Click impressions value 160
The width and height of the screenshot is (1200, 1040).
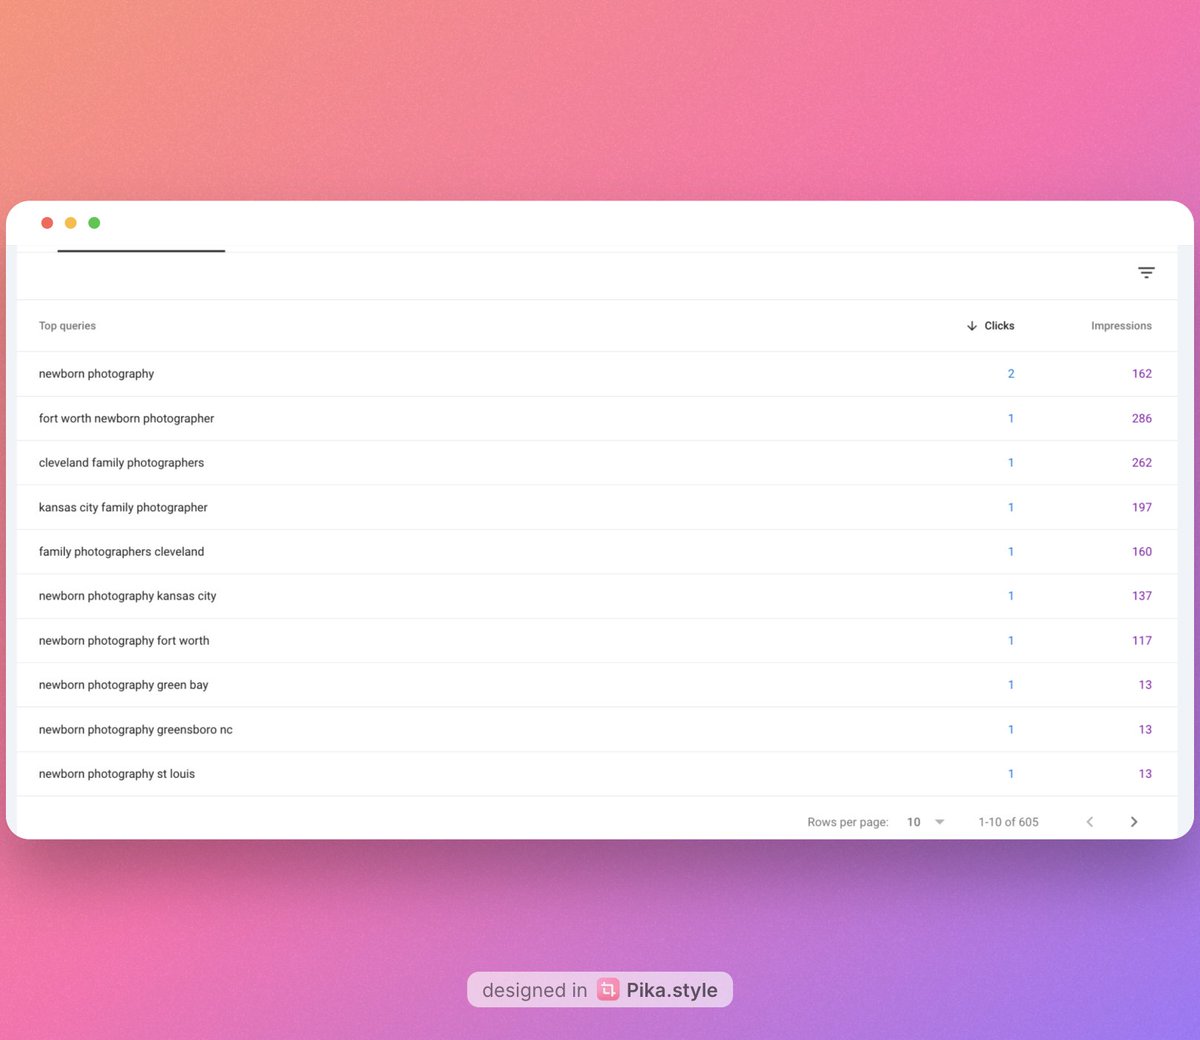tap(1142, 552)
